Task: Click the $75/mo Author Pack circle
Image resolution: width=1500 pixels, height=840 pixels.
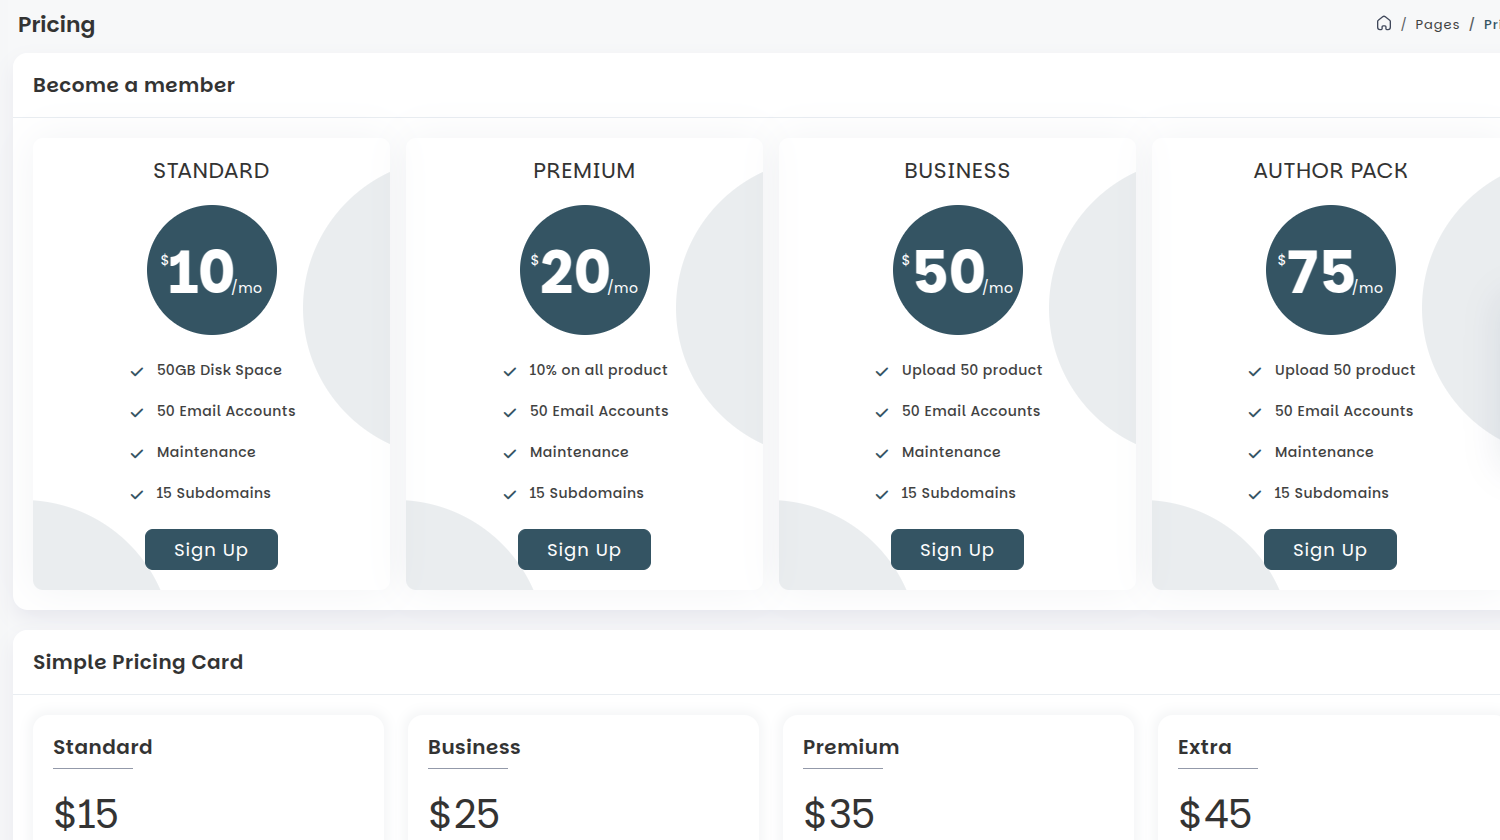Action: [x=1331, y=270]
